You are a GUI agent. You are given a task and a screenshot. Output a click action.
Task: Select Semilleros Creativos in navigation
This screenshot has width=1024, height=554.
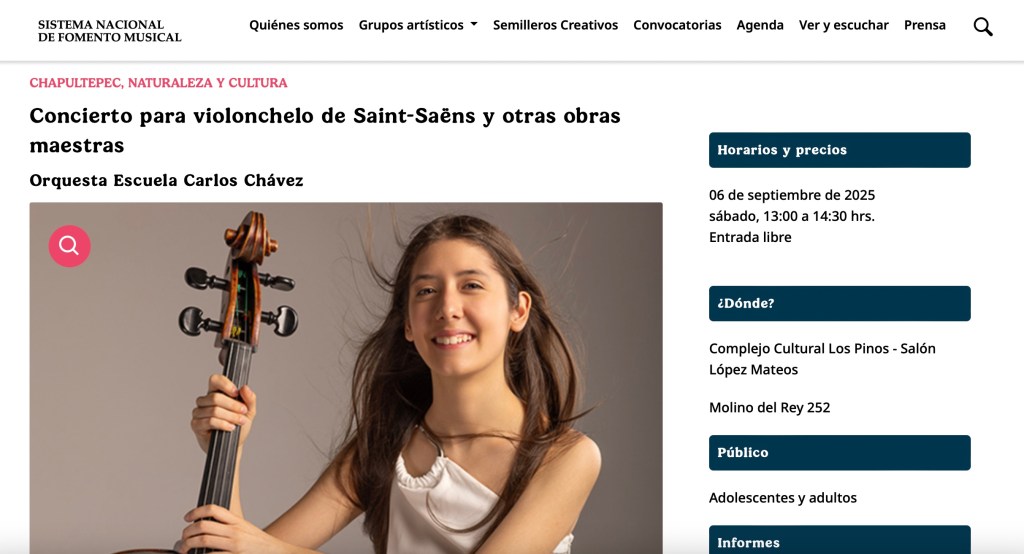pyautogui.click(x=555, y=25)
